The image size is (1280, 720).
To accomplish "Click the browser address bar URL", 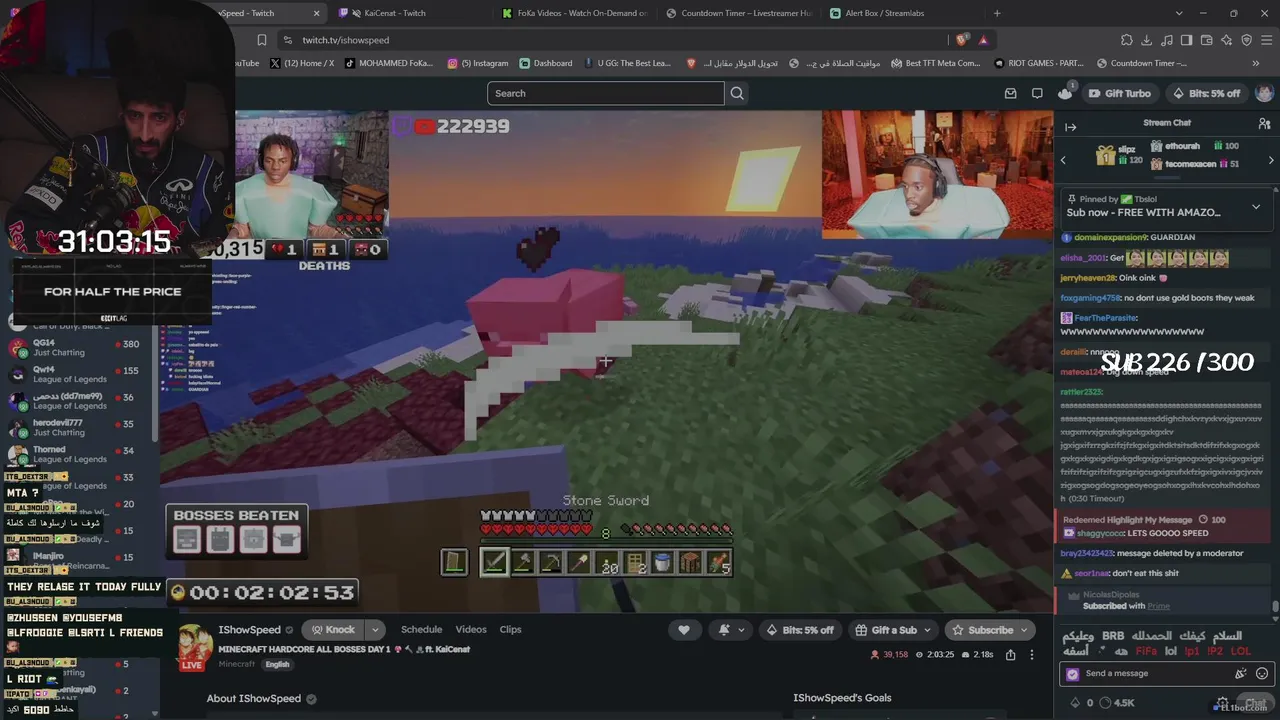I will (x=346, y=40).
